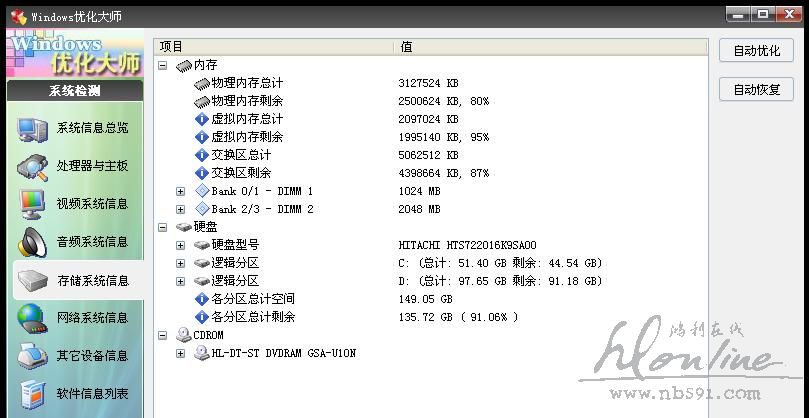Collapse the CDROM tree node

click(x=163, y=335)
